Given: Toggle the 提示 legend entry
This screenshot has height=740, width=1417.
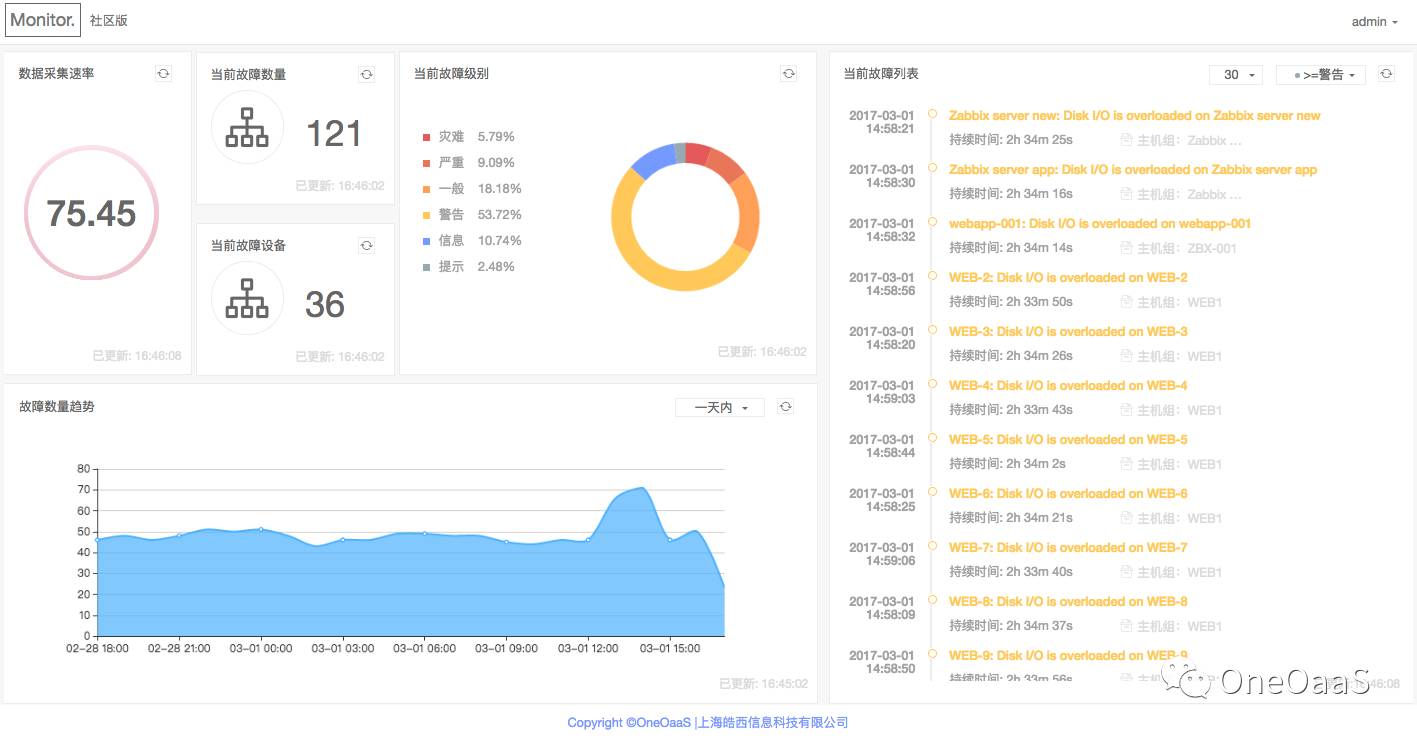Looking at the screenshot, I should click(468, 267).
